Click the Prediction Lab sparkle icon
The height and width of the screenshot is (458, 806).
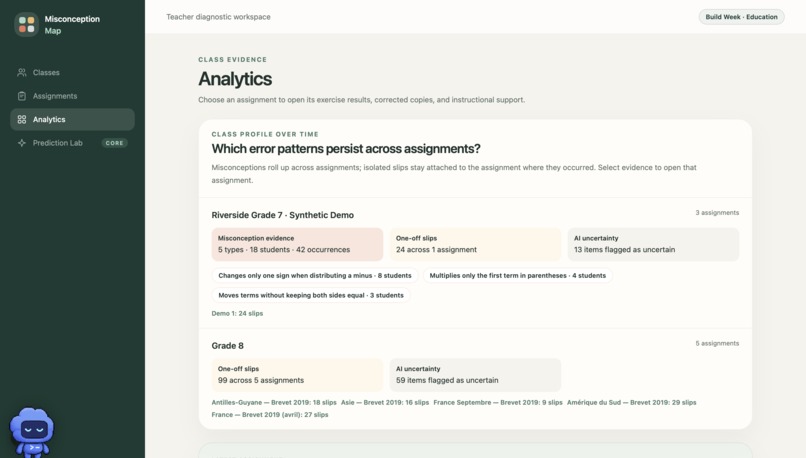tap(22, 143)
